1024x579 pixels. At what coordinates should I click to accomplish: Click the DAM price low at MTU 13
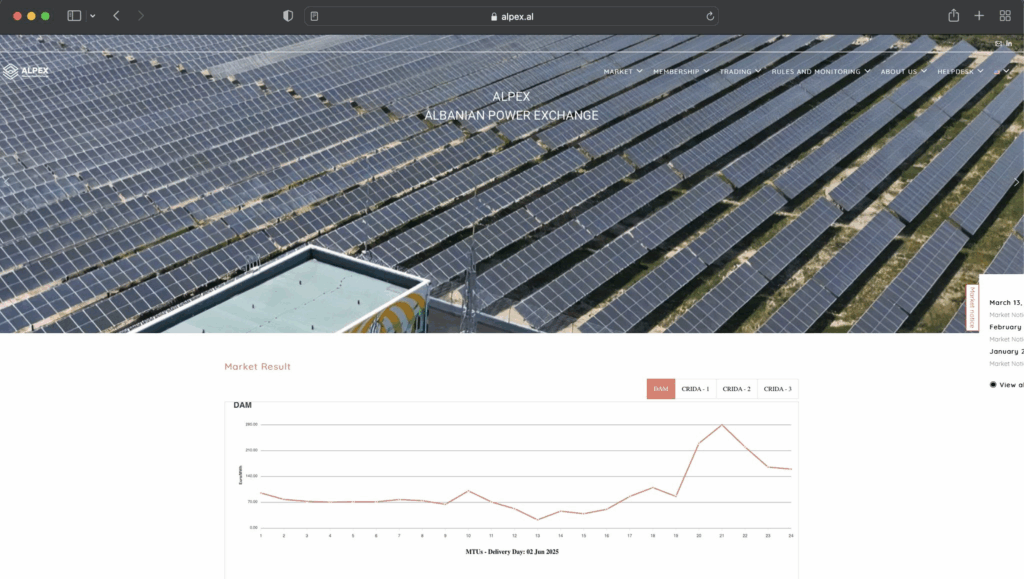(x=537, y=520)
